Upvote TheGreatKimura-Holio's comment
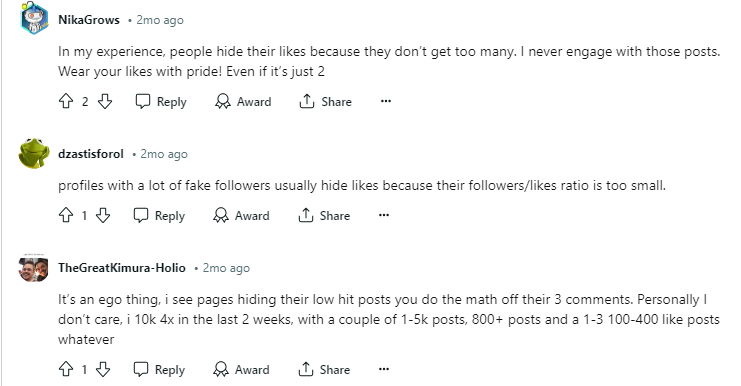 coord(66,369)
